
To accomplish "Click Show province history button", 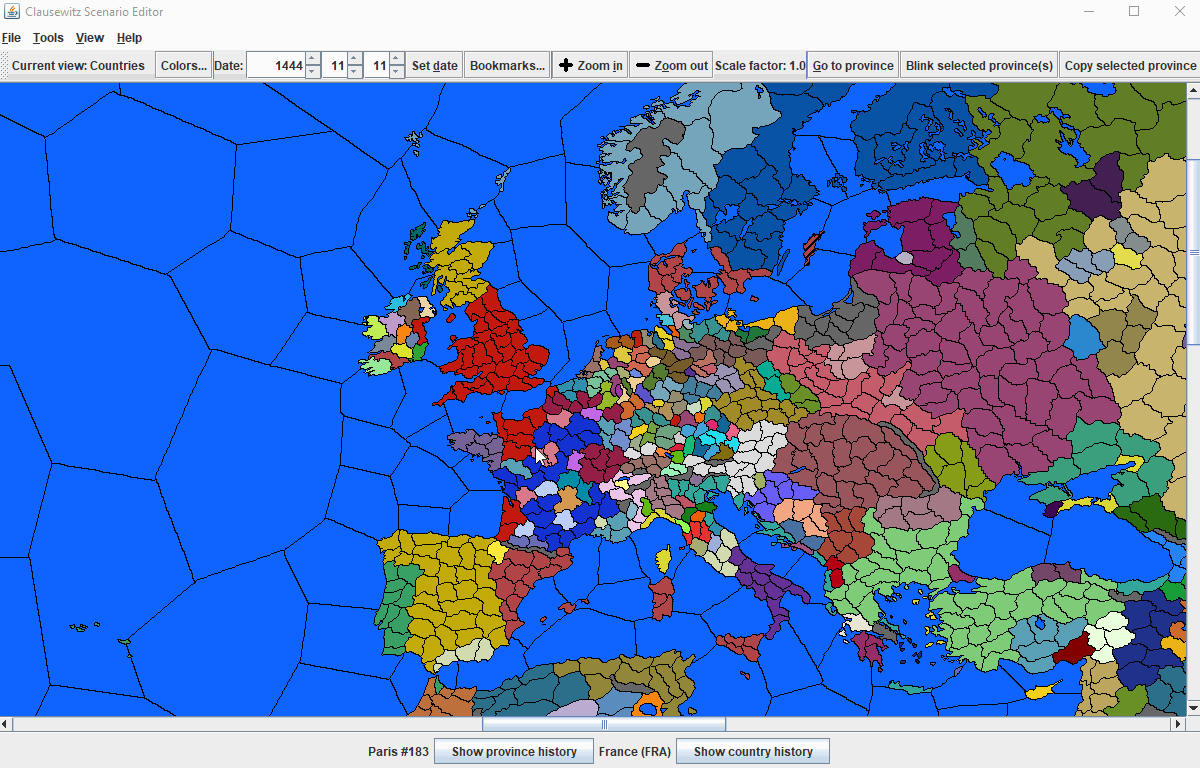I will (514, 752).
